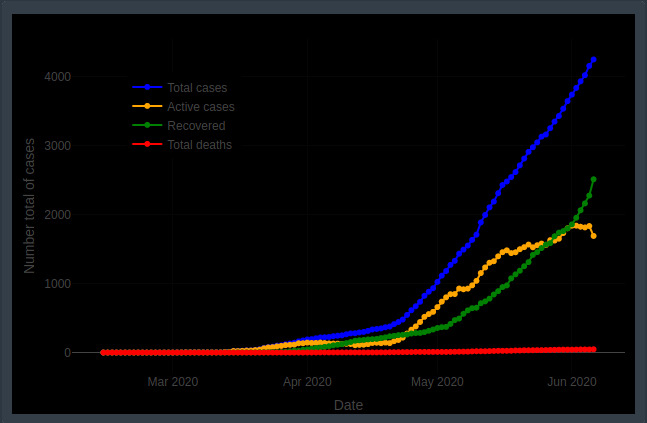Toggle Recovered trace in the legend

tap(196, 126)
